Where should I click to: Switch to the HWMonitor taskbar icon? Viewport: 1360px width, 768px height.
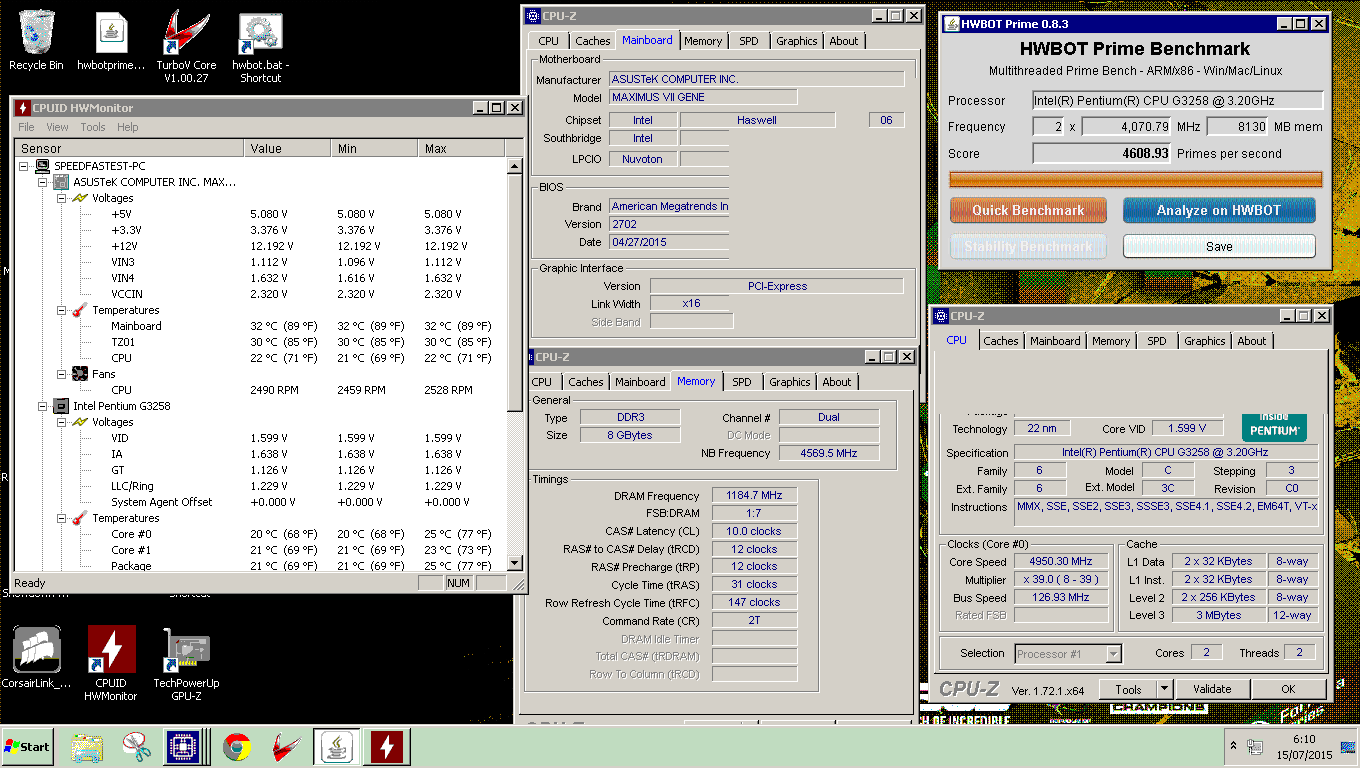click(386, 747)
